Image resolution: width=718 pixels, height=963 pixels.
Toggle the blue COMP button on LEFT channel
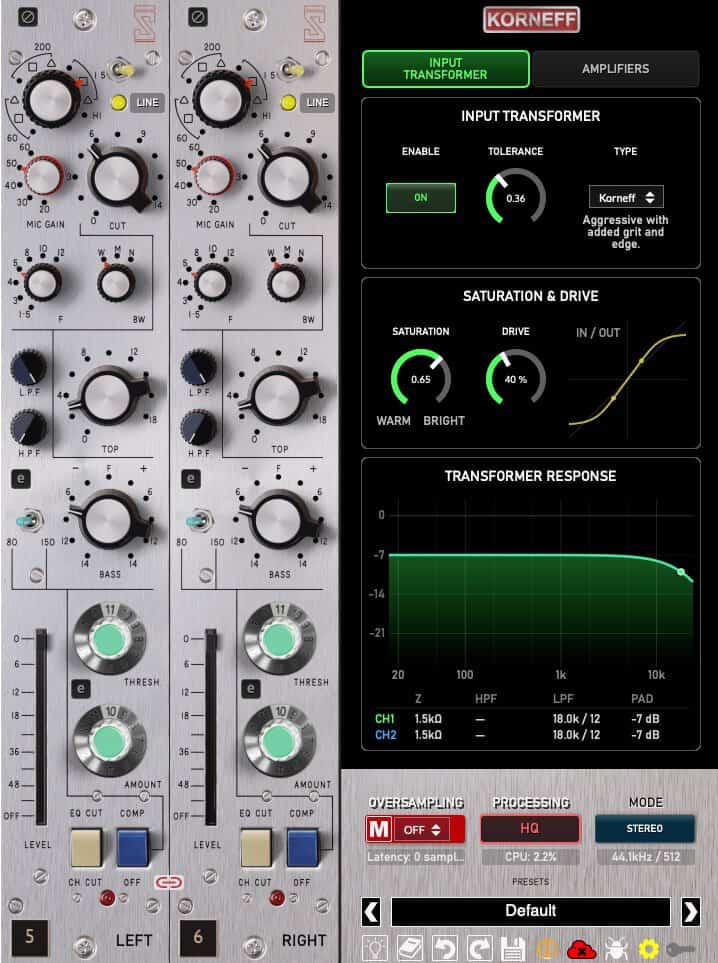click(x=133, y=848)
